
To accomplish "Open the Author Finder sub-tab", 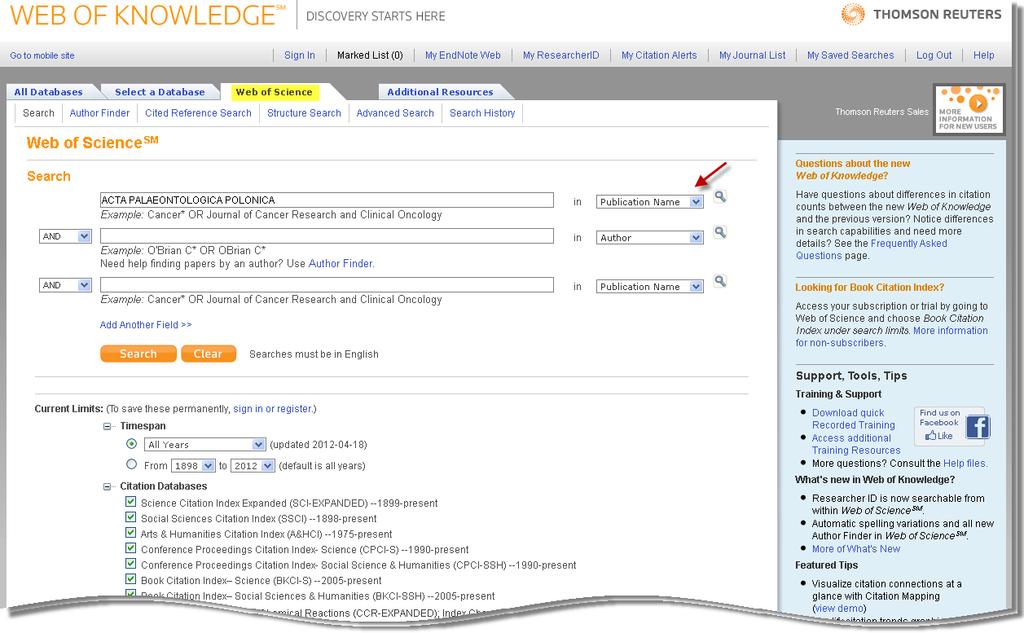I will [x=99, y=113].
